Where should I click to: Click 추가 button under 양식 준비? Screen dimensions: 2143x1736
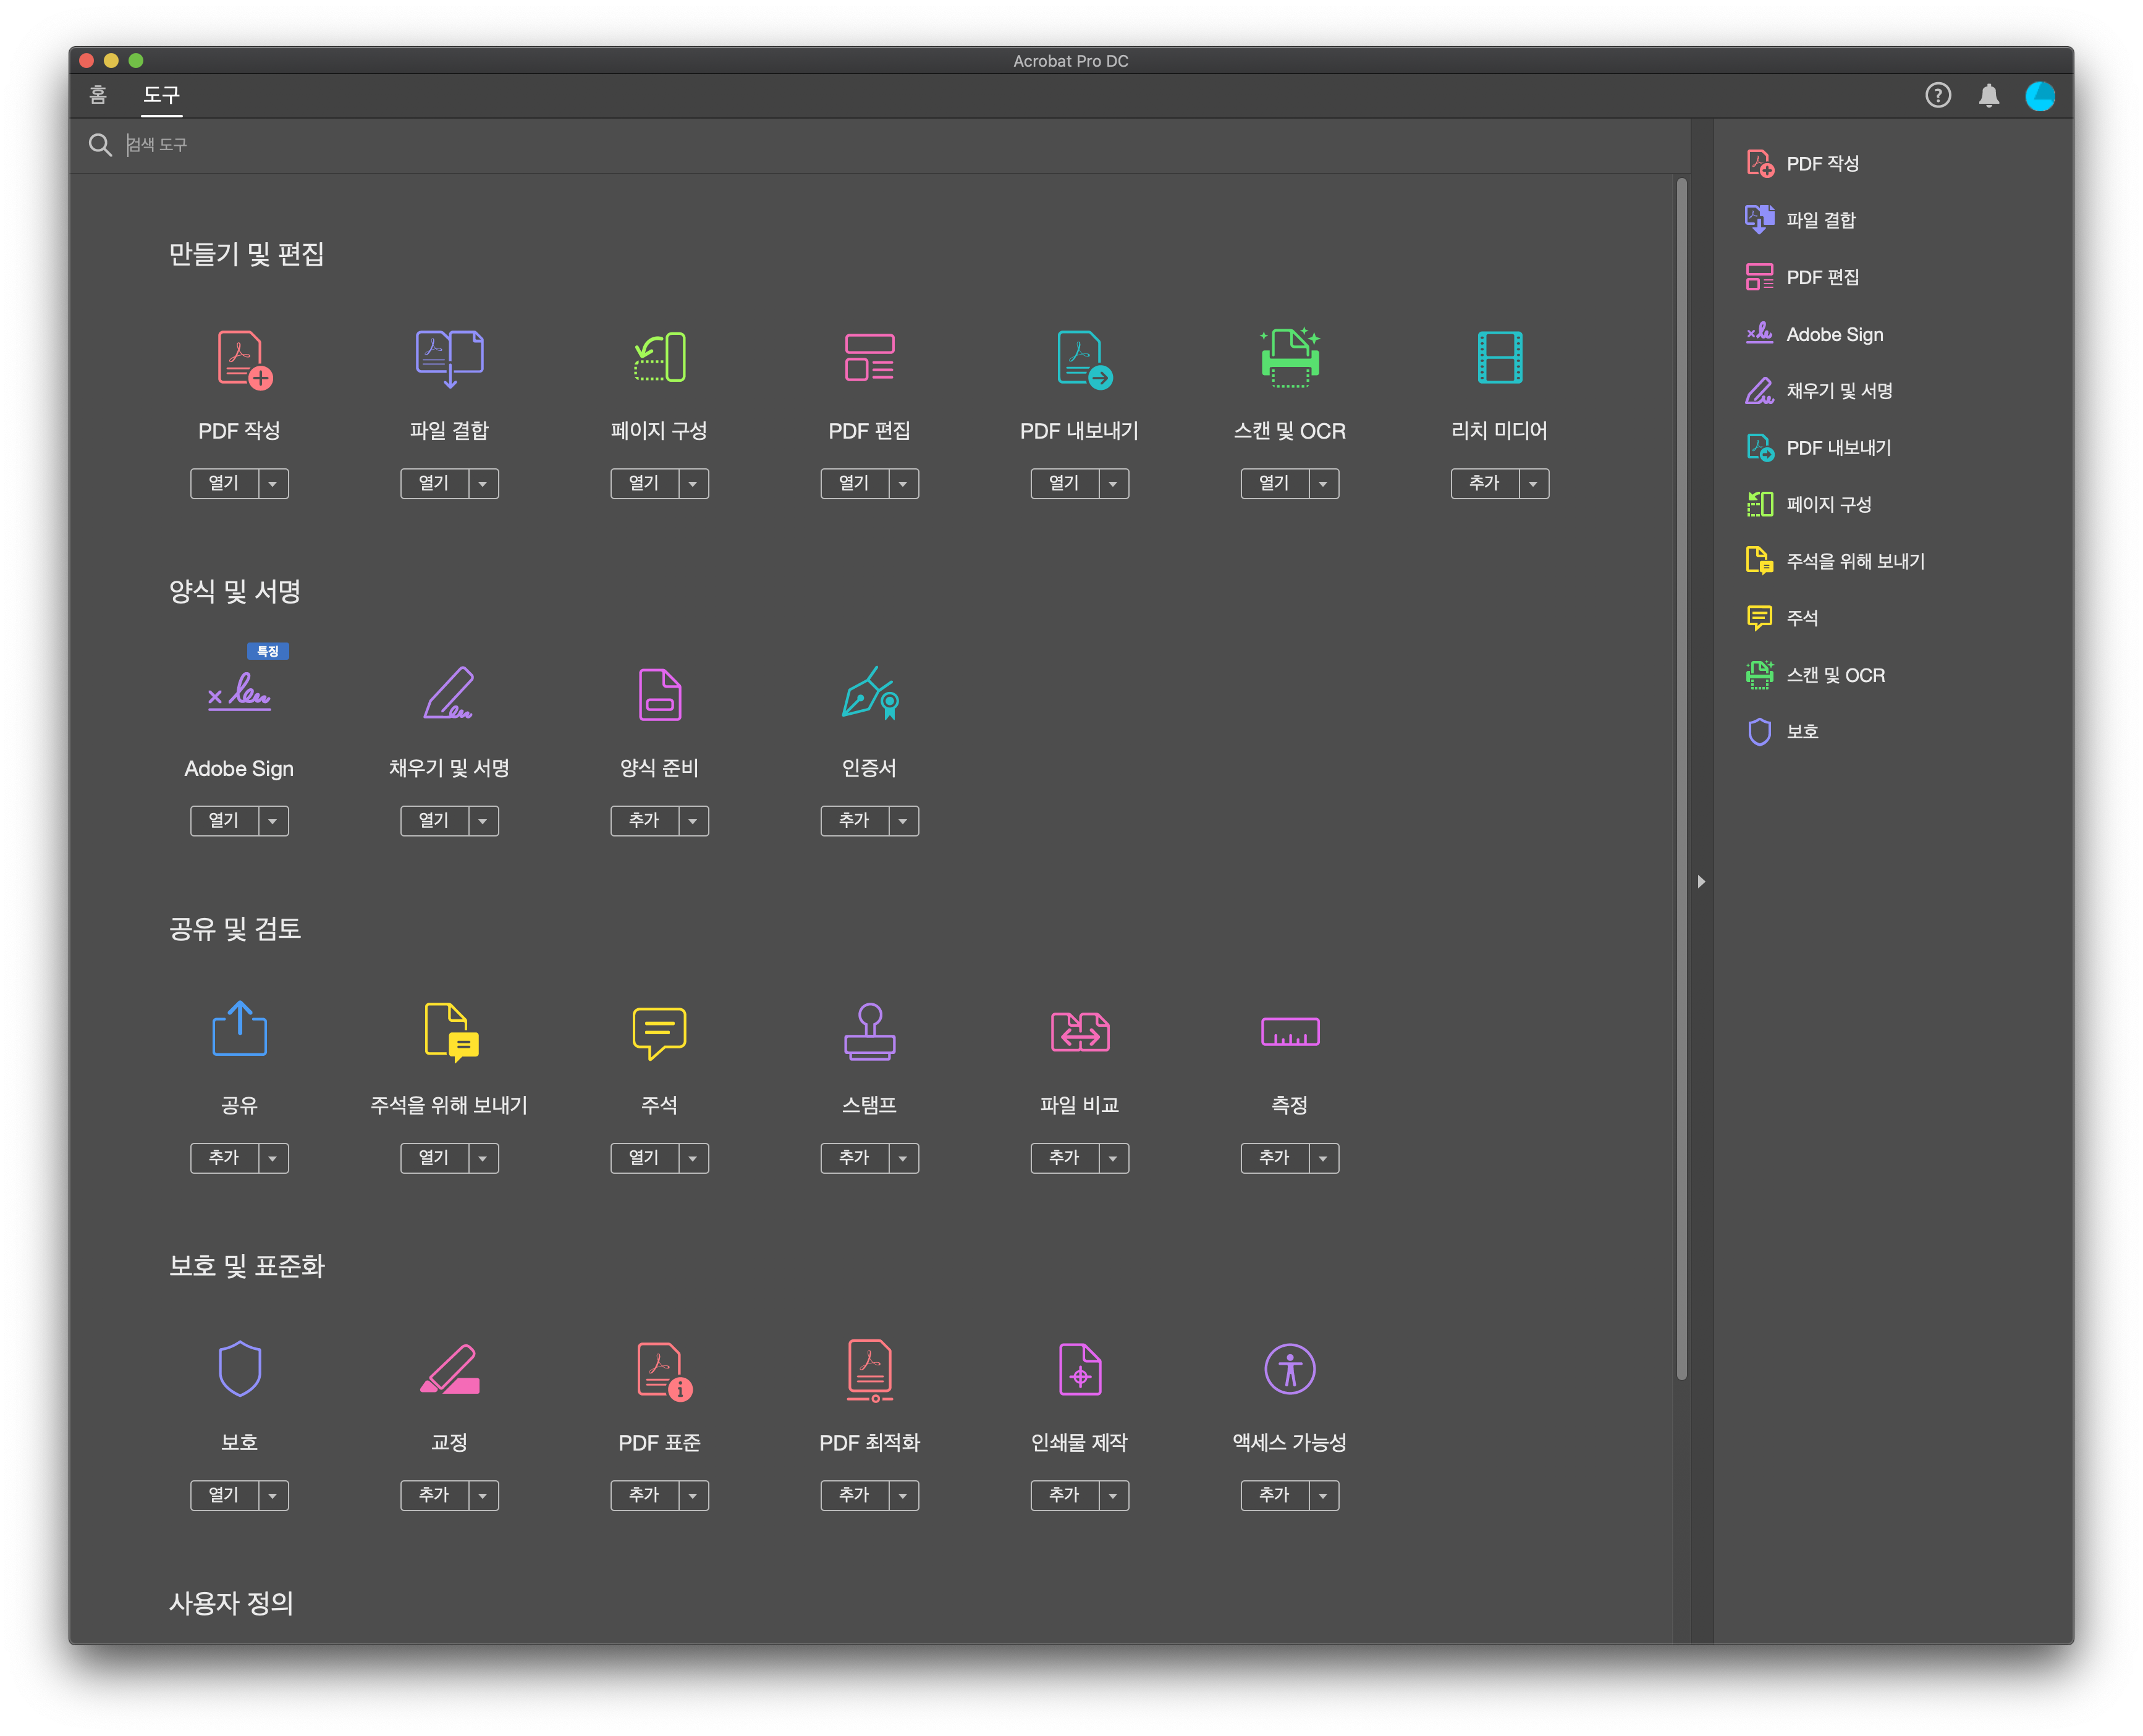[644, 821]
